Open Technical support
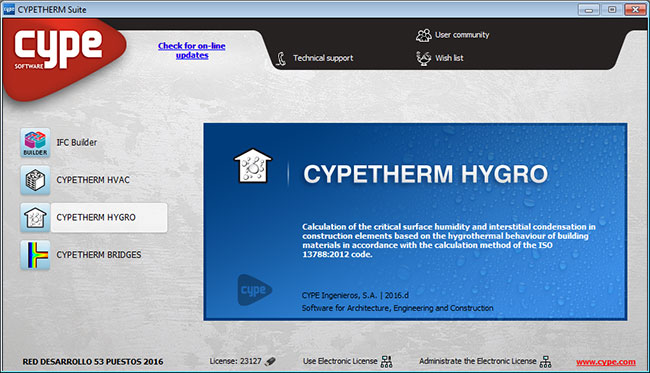This screenshot has width=650, height=373. click(323, 58)
